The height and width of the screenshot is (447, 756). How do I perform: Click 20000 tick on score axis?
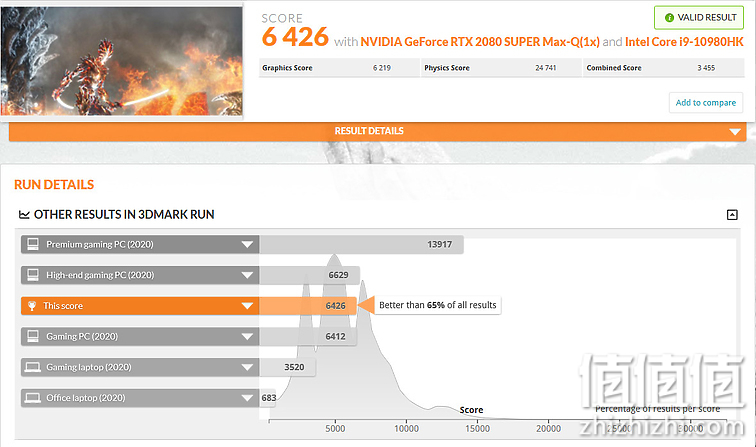pyautogui.click(x=548, y=429)
